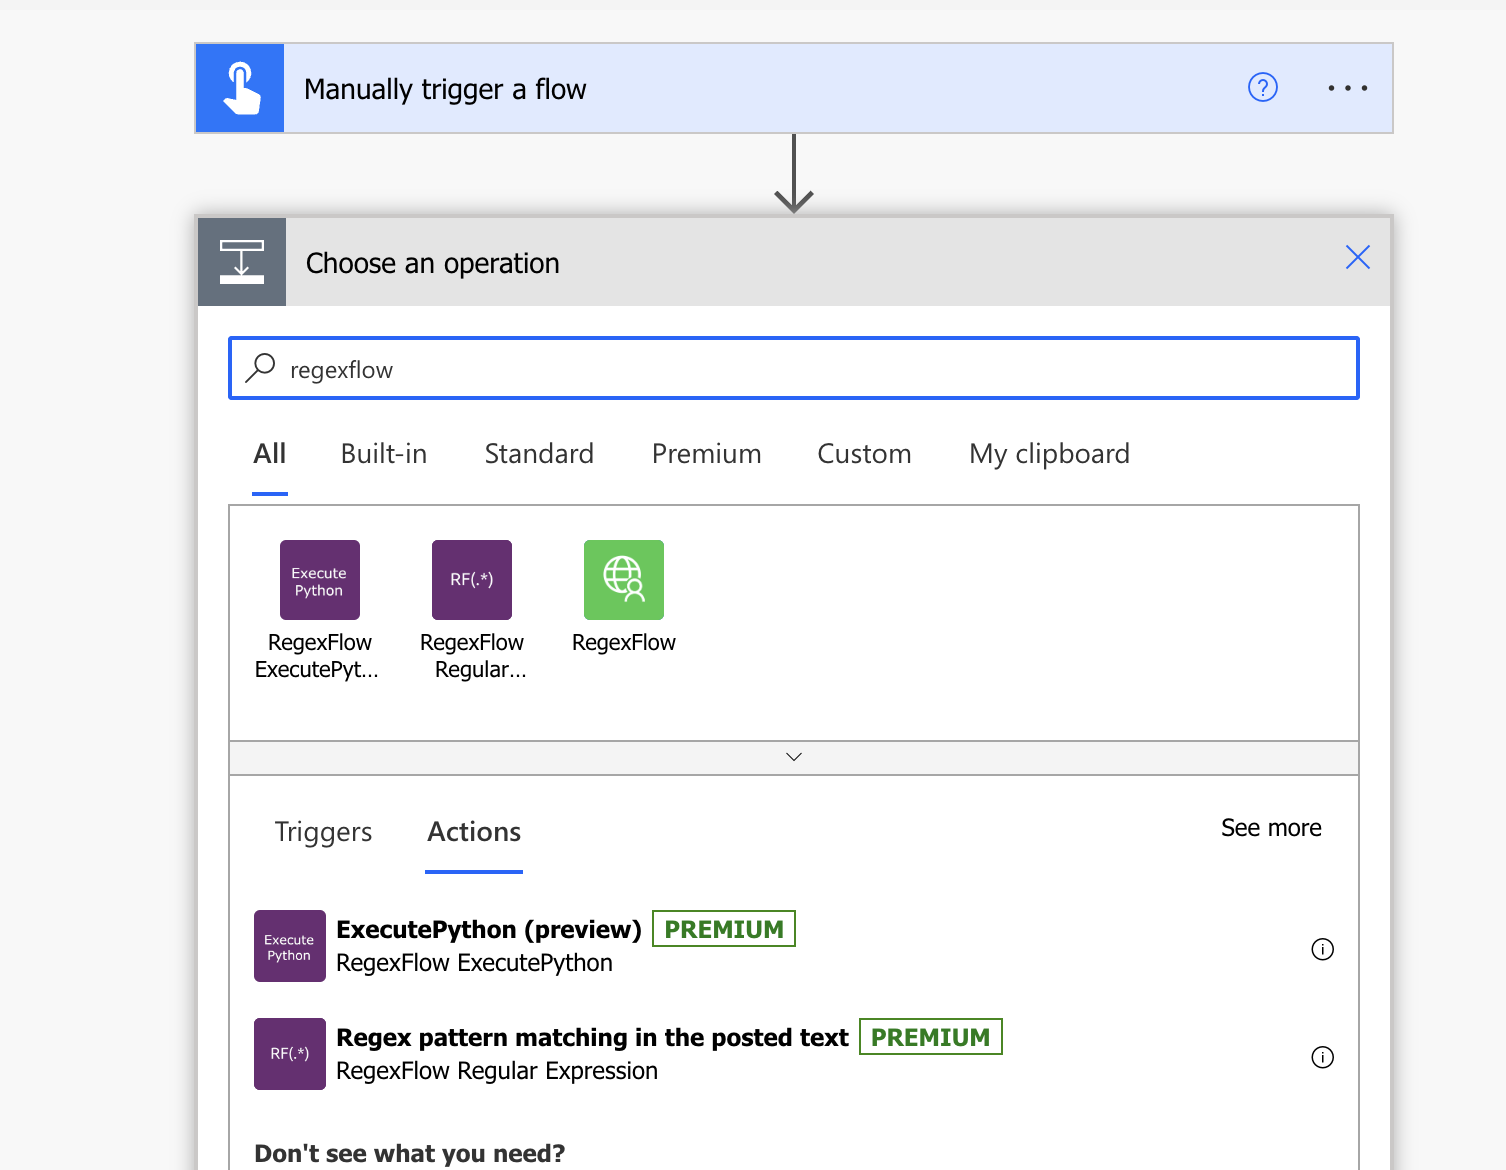Open help for Manually trigger a flow
The image size is (1506, 1170).
coord(1262,88)
